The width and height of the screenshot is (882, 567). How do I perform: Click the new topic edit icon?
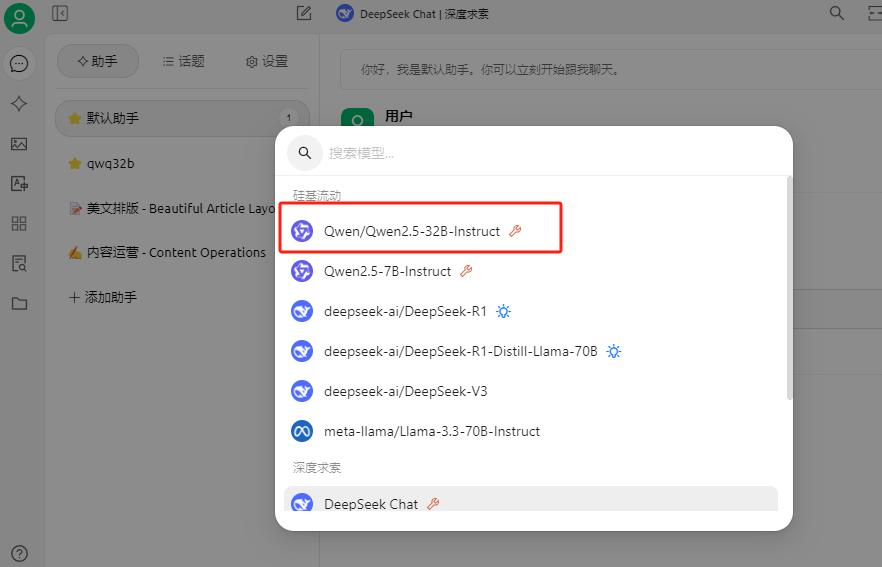pyautogui.click(x=304, y=14)
